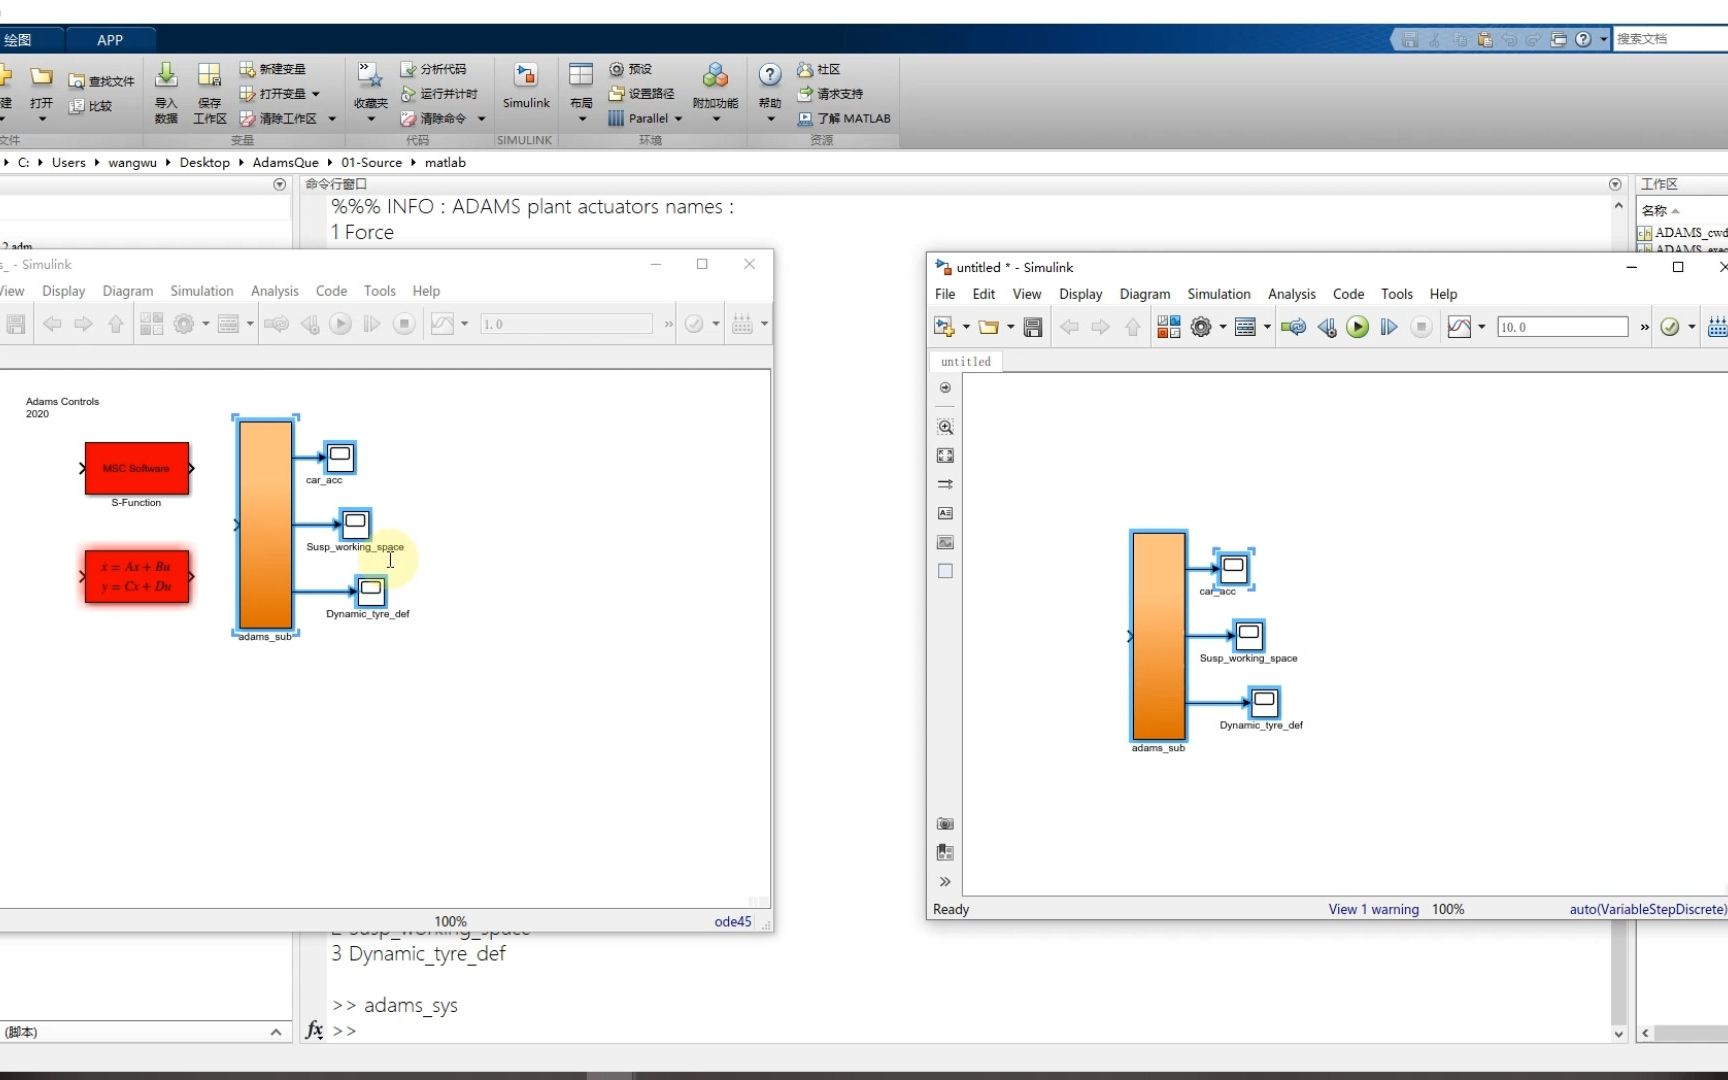The width and height of the screenshot is (1728, 1080).
Task: Click Simulink button in MATLAB ribbon
Action: (526, 87)
